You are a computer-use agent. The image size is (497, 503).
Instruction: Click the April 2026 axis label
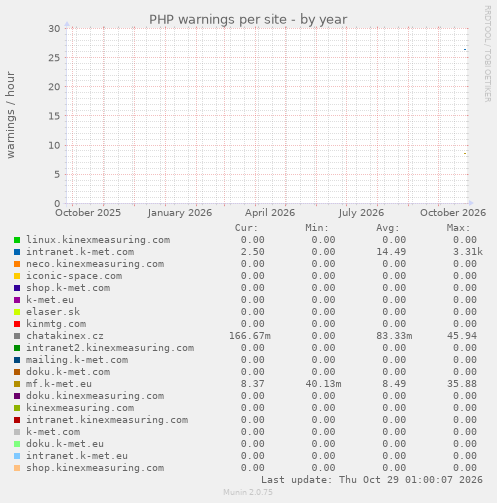(x=270, y=213)
